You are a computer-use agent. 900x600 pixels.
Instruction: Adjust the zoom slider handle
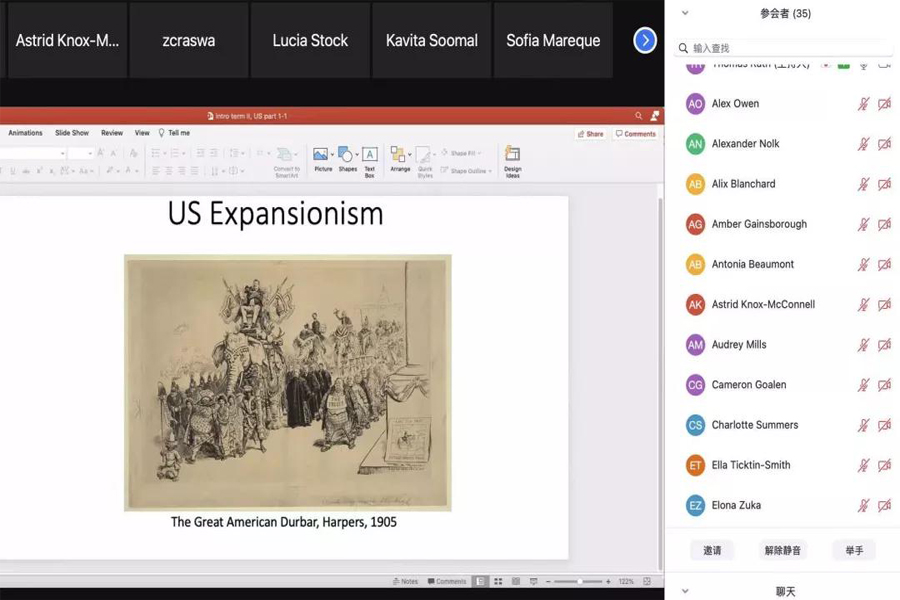click(580, 582)
